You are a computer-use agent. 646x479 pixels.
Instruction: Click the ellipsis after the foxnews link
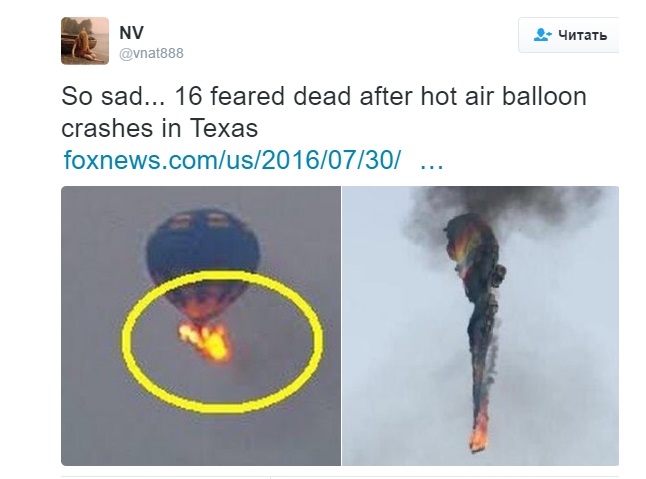tap(431, 160)
